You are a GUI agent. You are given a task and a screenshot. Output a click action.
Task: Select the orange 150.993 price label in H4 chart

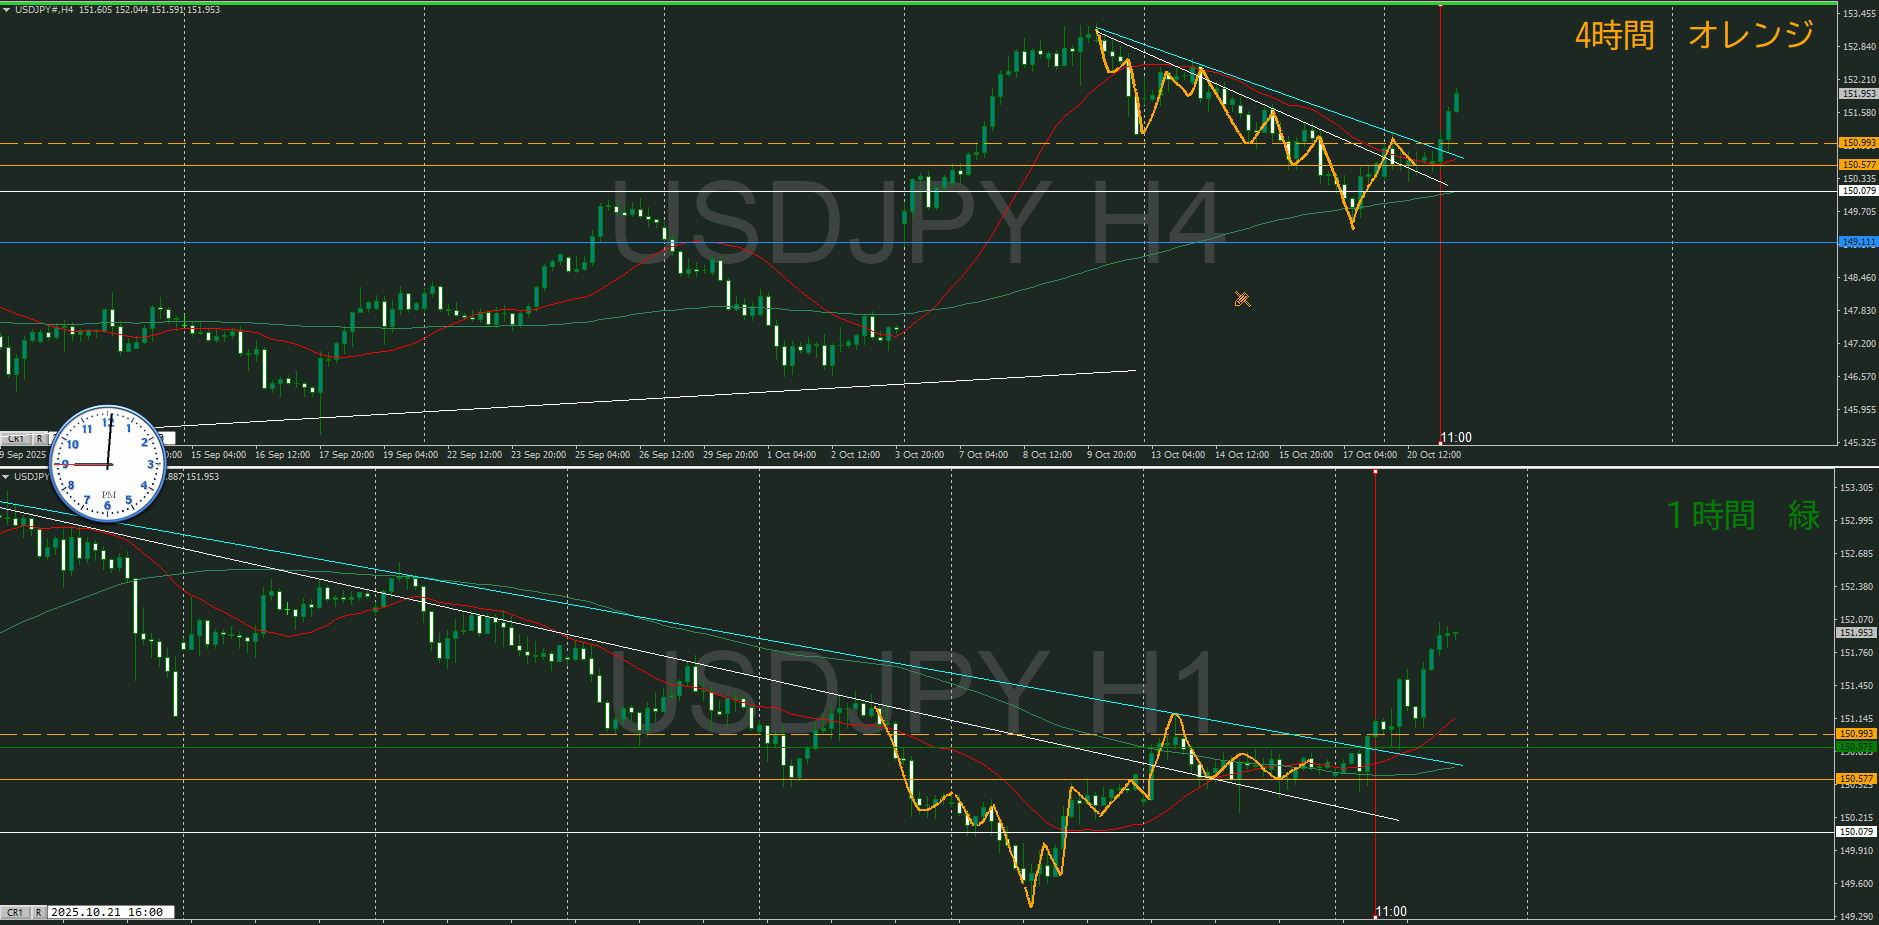point(1858,143)
